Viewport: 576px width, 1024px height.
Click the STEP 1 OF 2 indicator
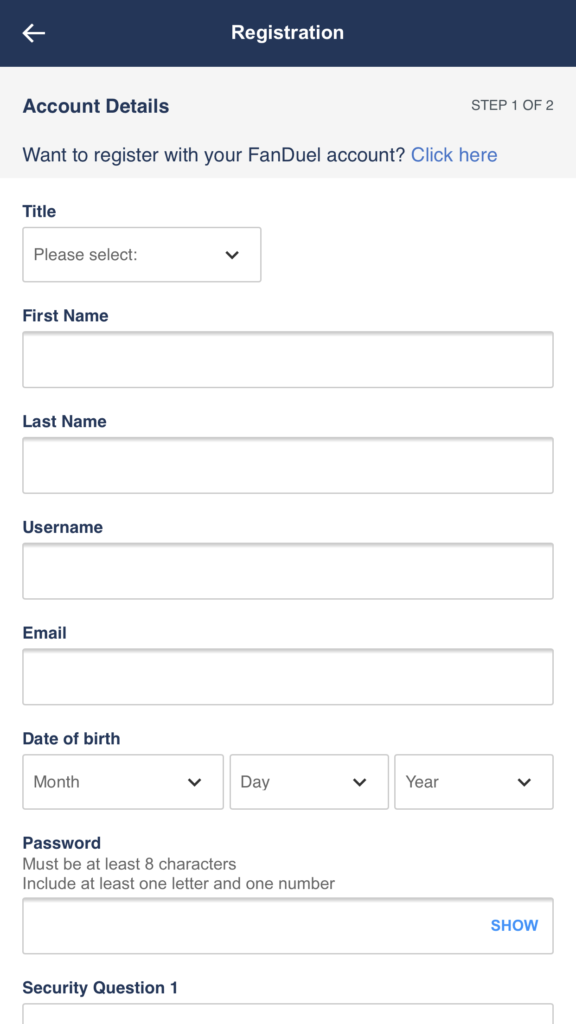pyautogui.click(x=513, y=104)
